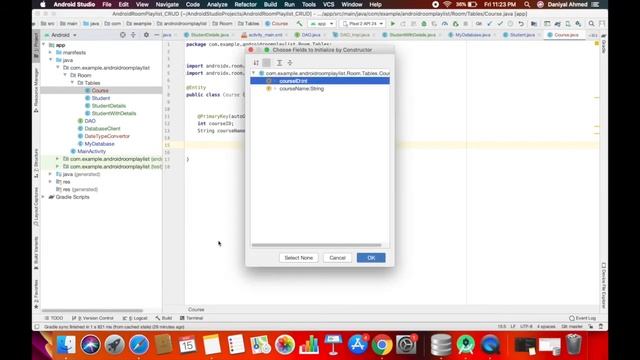This screenshot has height=360, width=640.
Task: Open Version Control tool window
Action: click(x=93, y=318)
